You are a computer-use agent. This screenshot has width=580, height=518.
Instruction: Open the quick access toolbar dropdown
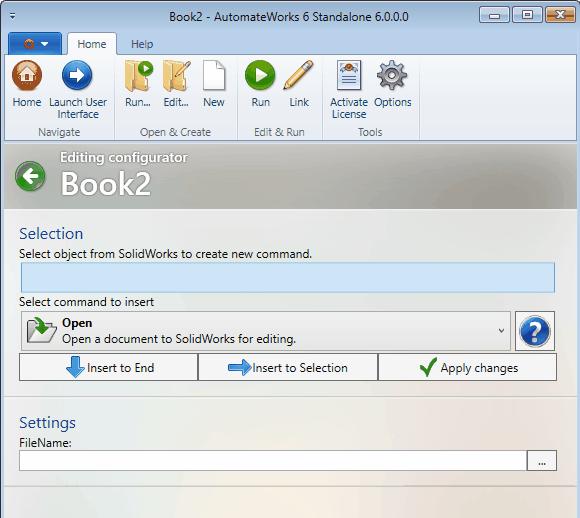coord(13,16)
